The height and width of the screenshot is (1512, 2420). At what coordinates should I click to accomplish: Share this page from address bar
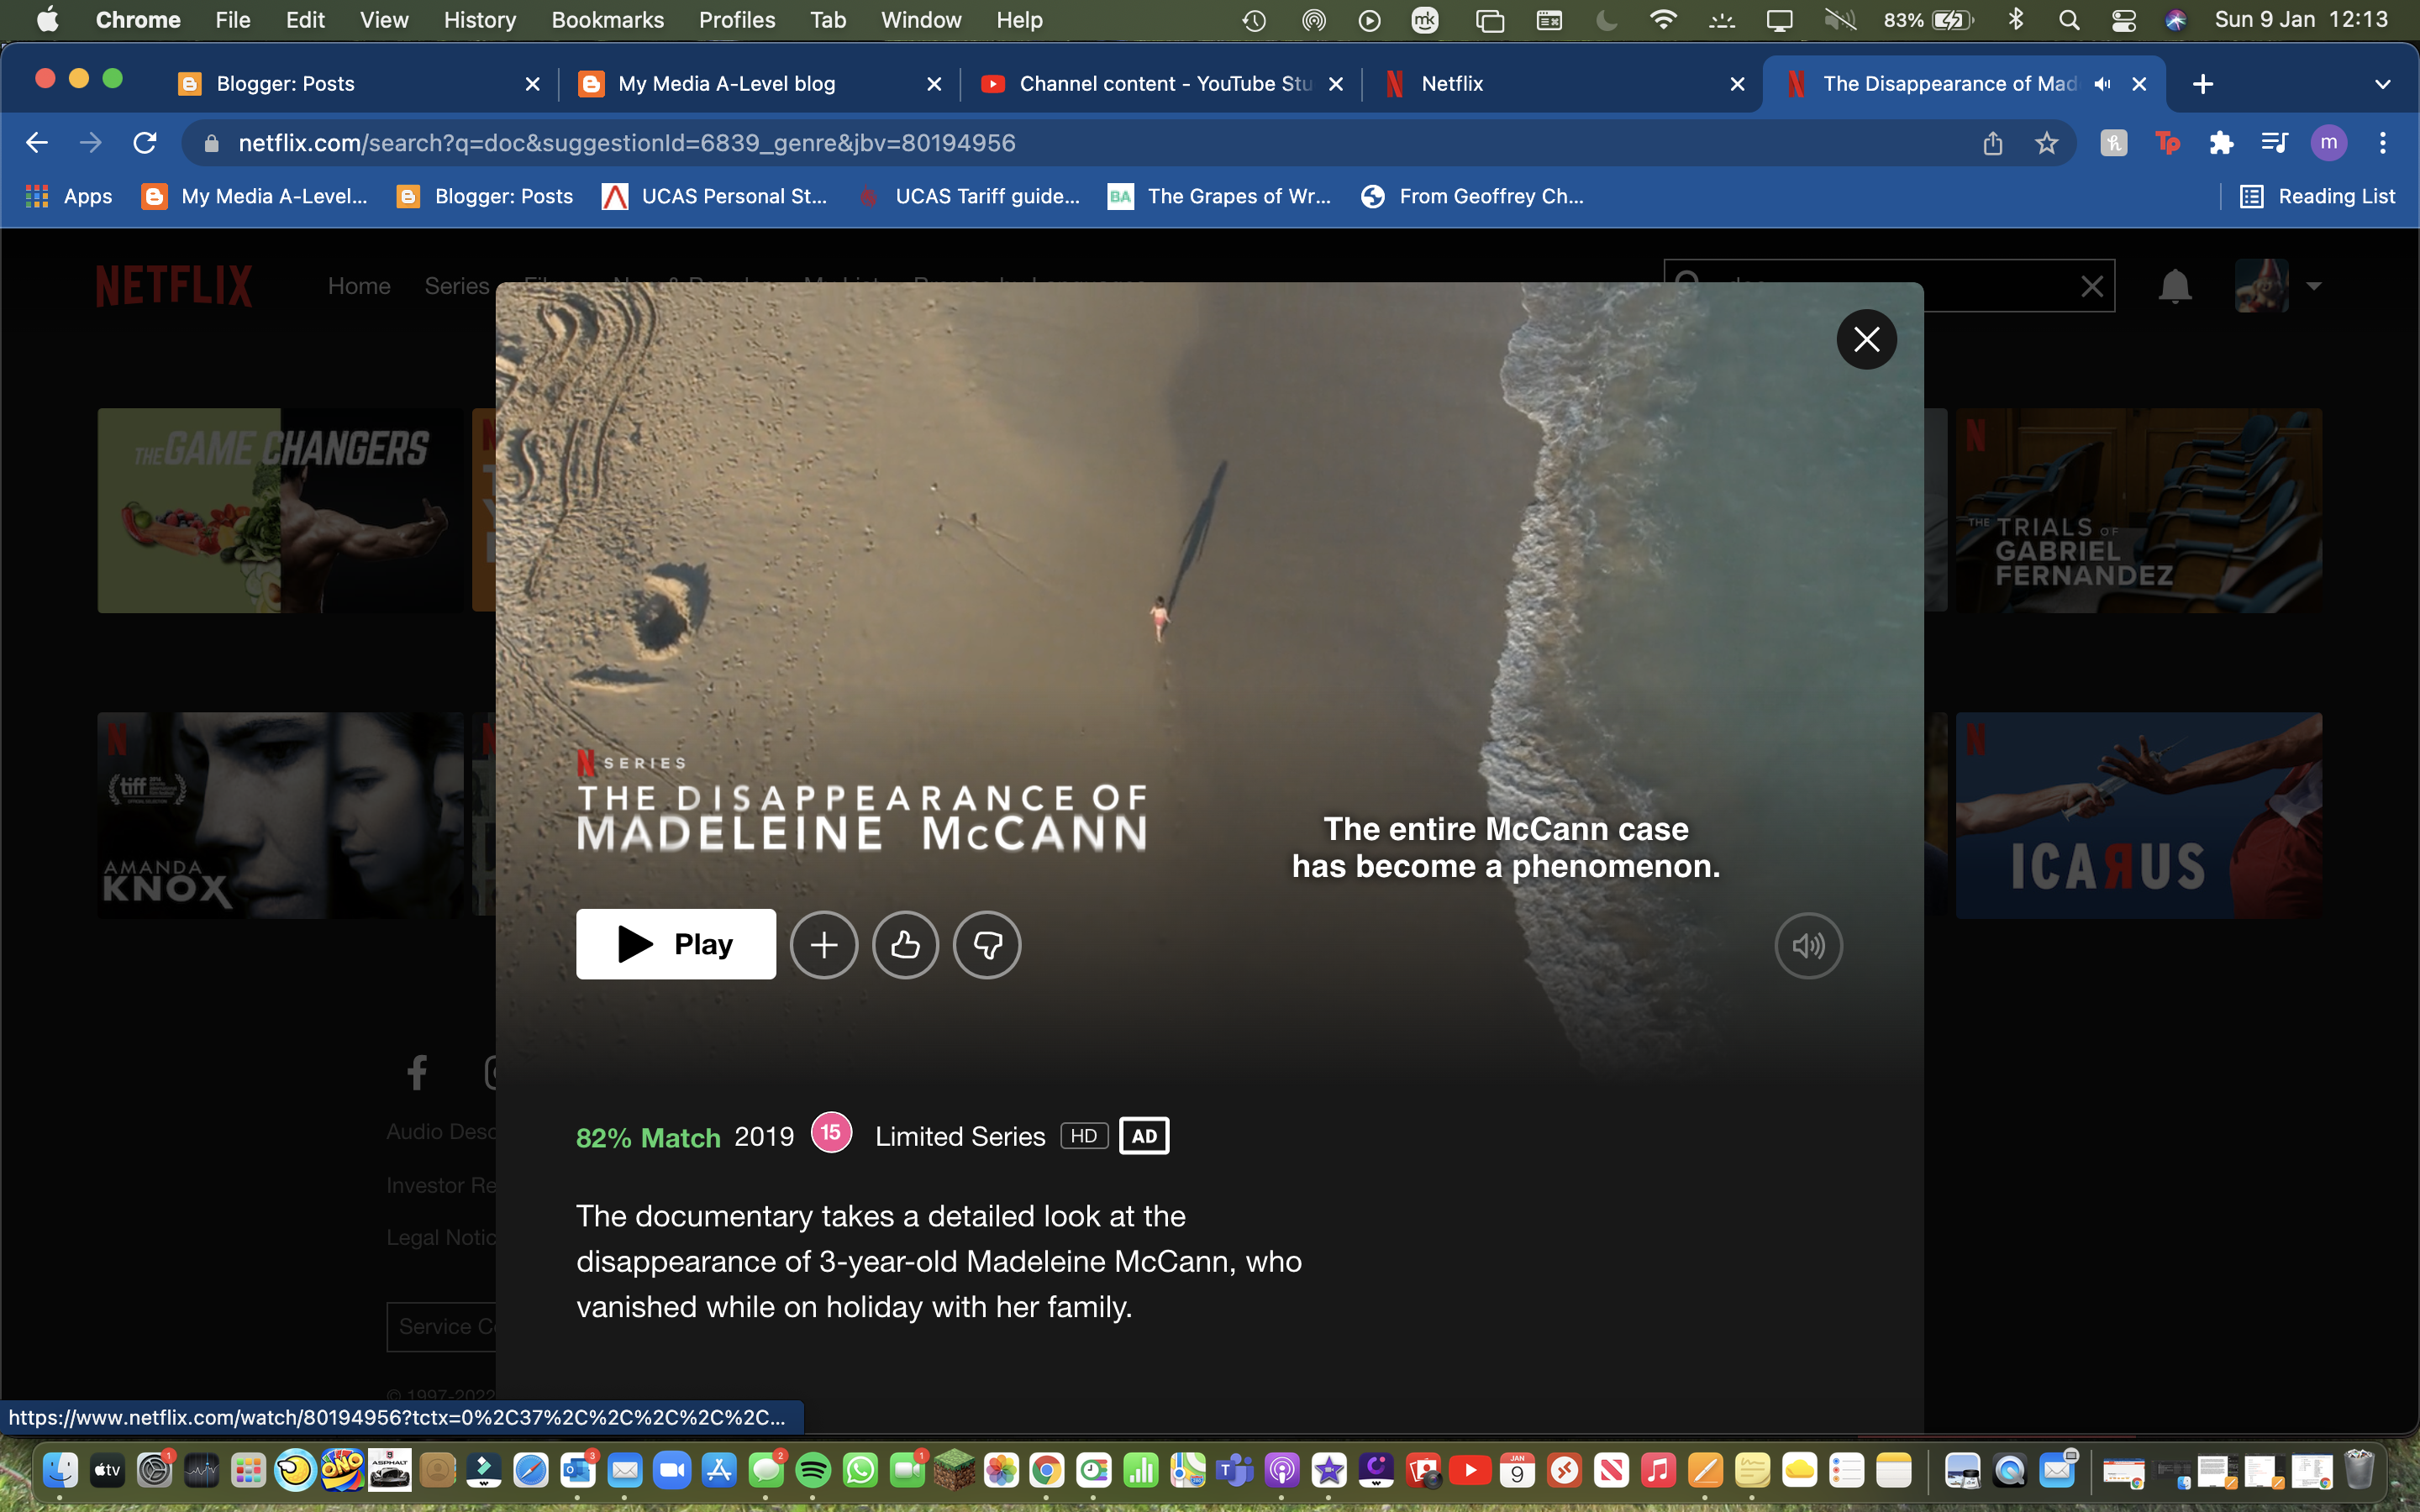pyautogui.click(x=1992, y=143)
